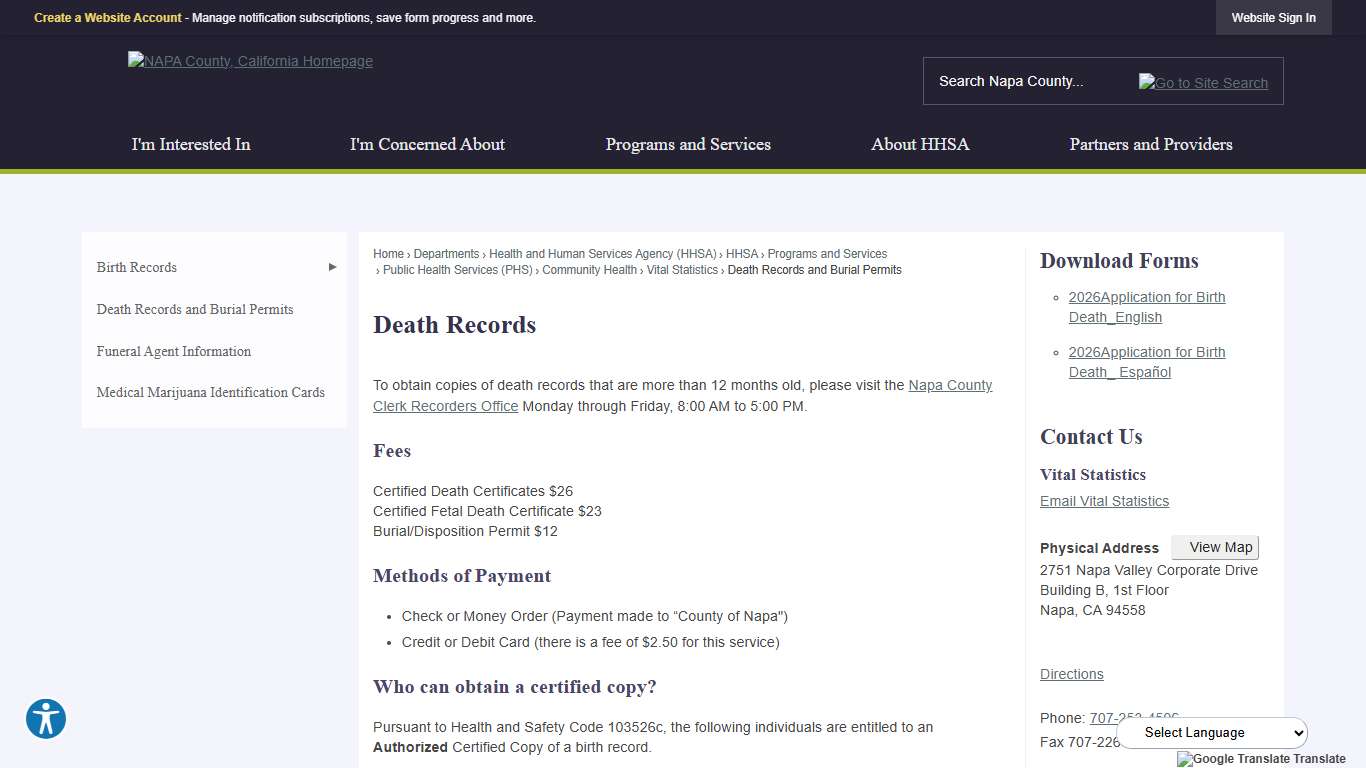Screen dimensions: 1366x768
Task: Open Funeral Agent Information page
Action: 173,351
